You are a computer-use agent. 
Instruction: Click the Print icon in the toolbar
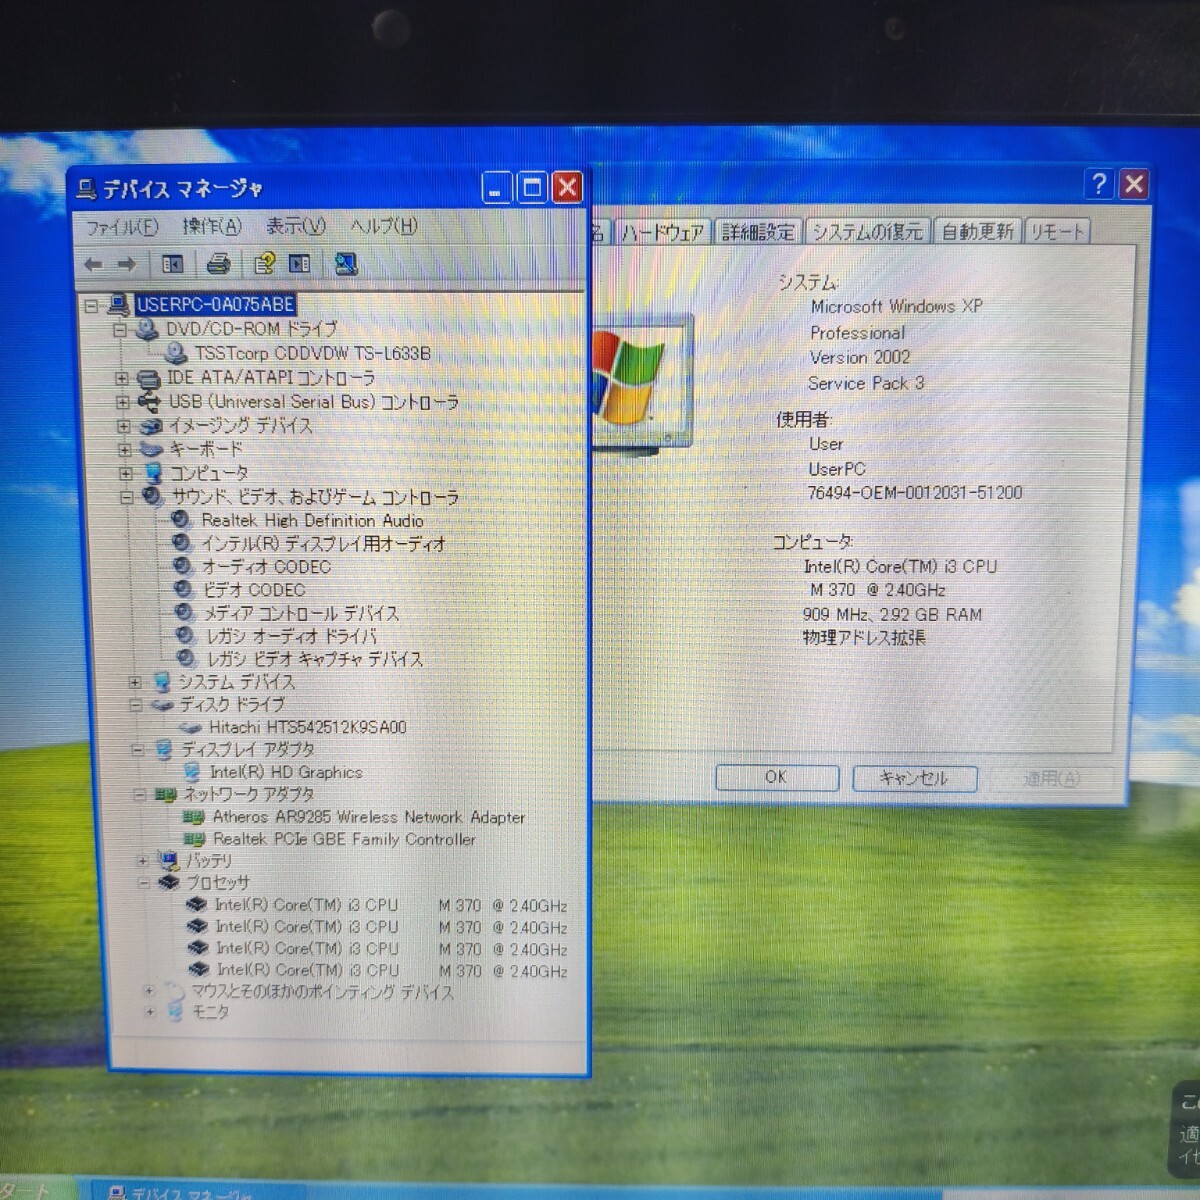218,264
